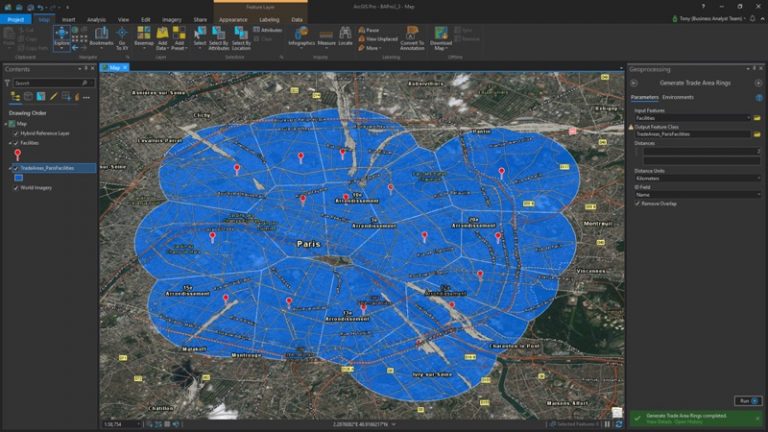Collapse the Map tree node
This screenshot has height=432, width=768.
click(6, 124)
